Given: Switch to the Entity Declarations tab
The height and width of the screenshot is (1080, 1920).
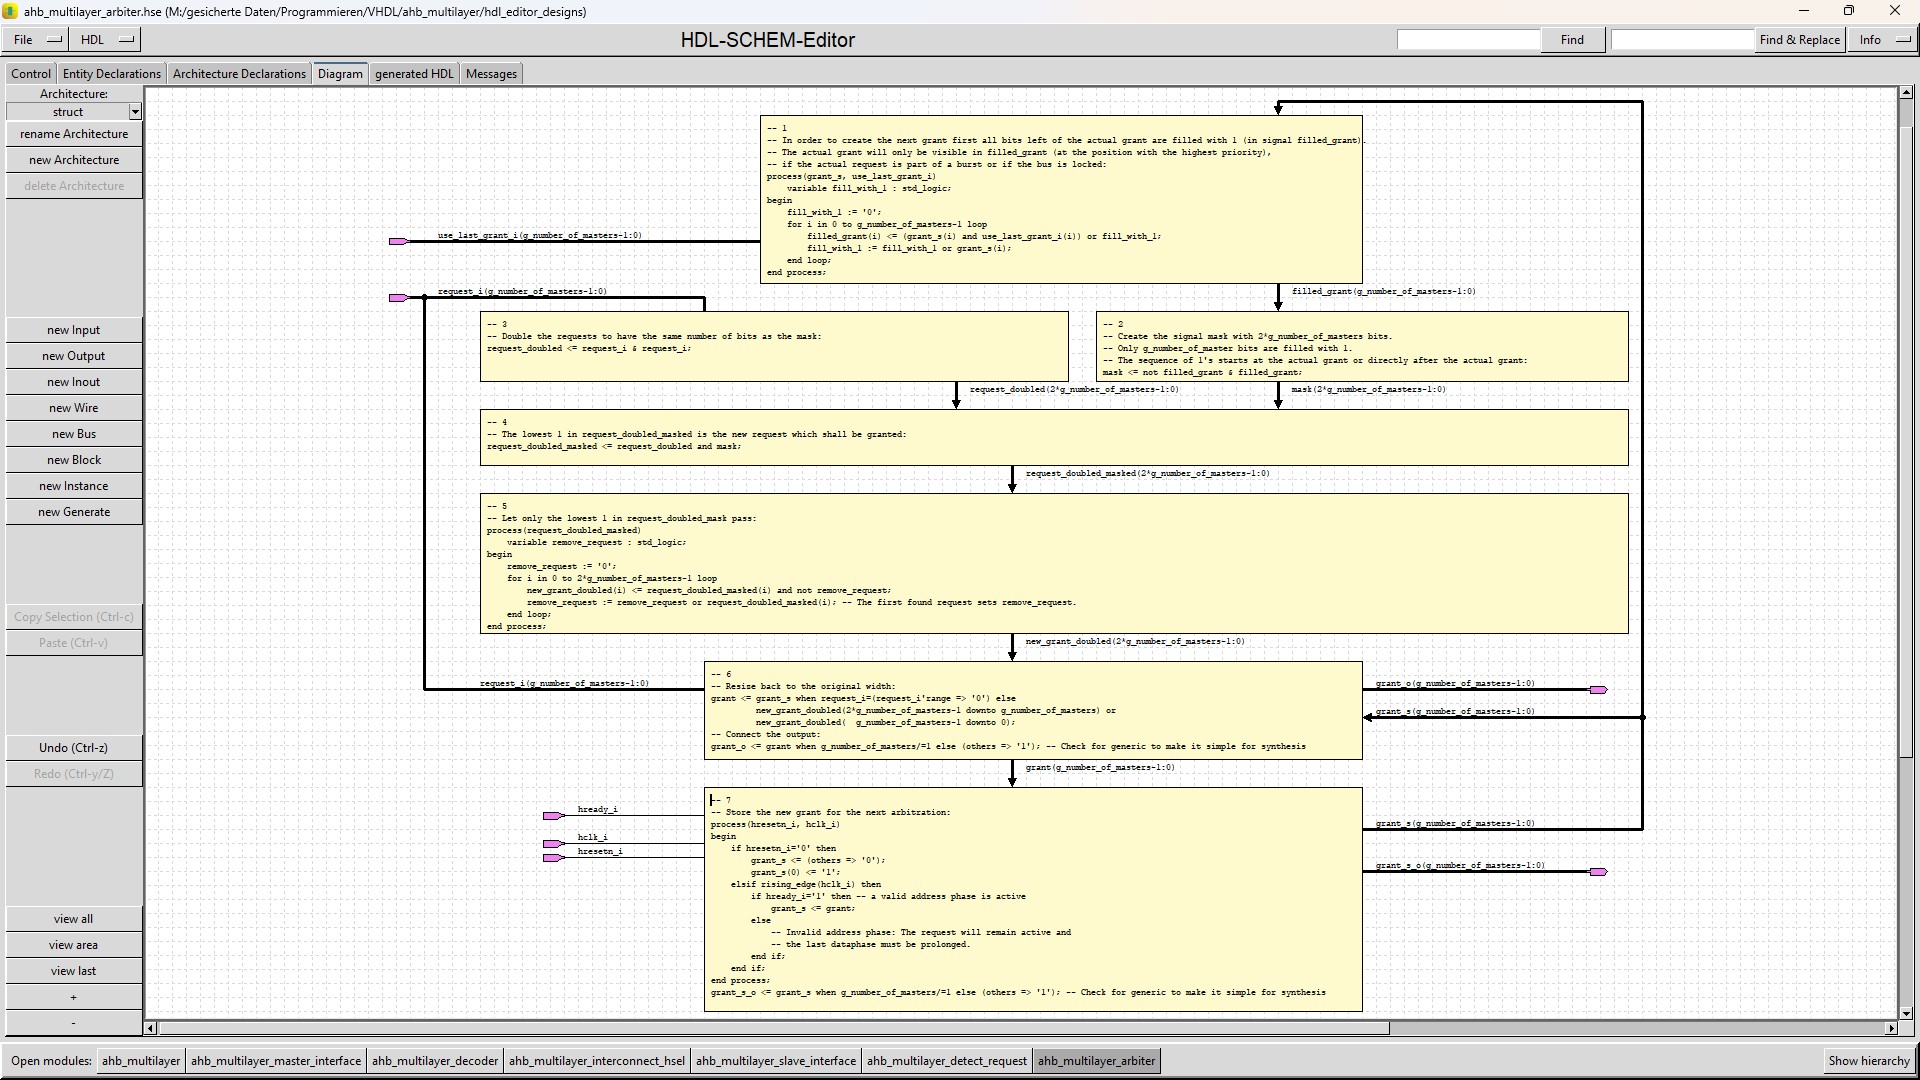Looking at the screenshot, I should click(111, 74).
